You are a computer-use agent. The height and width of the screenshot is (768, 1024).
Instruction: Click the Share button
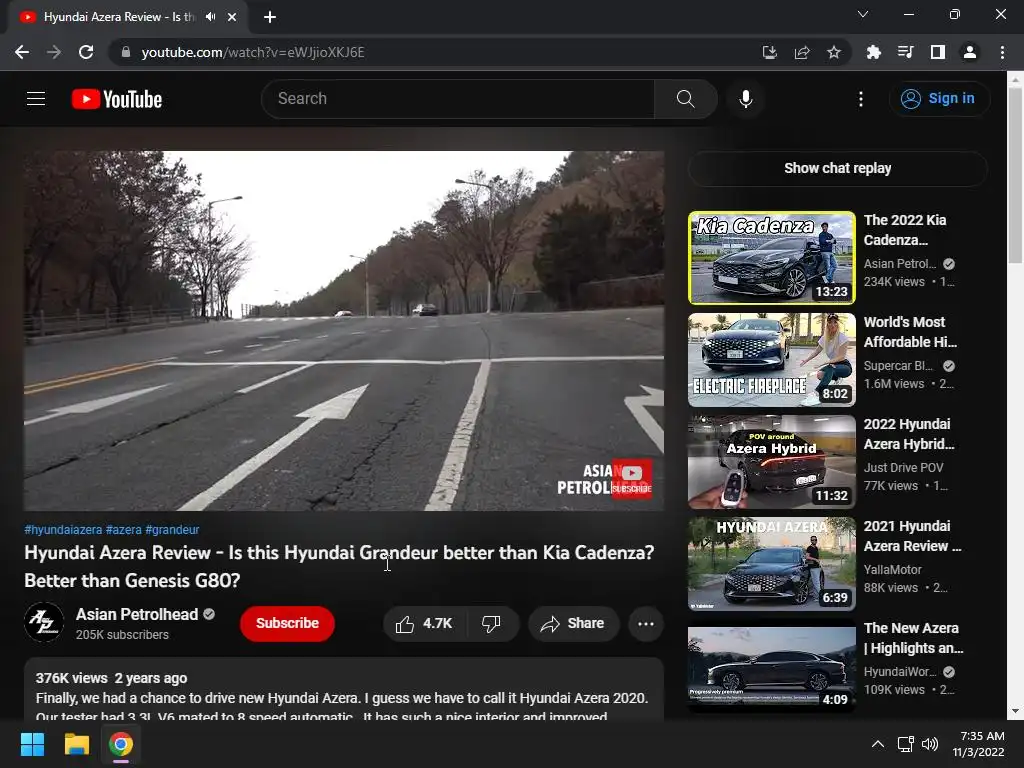click(573, 624)
